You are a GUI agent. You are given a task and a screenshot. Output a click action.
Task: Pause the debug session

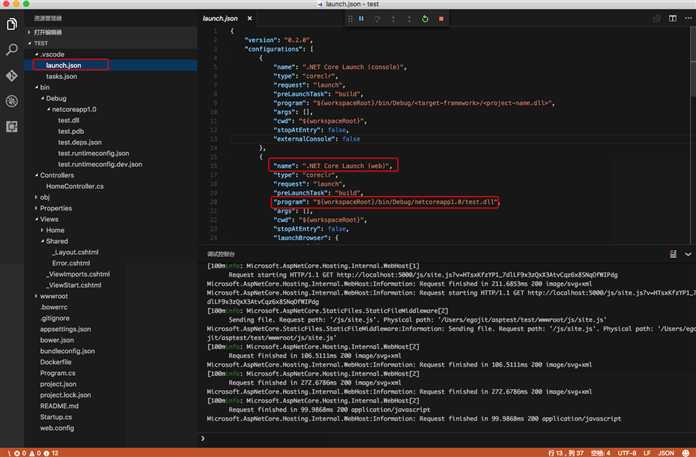pyautogui.click(x=360, y=19)
